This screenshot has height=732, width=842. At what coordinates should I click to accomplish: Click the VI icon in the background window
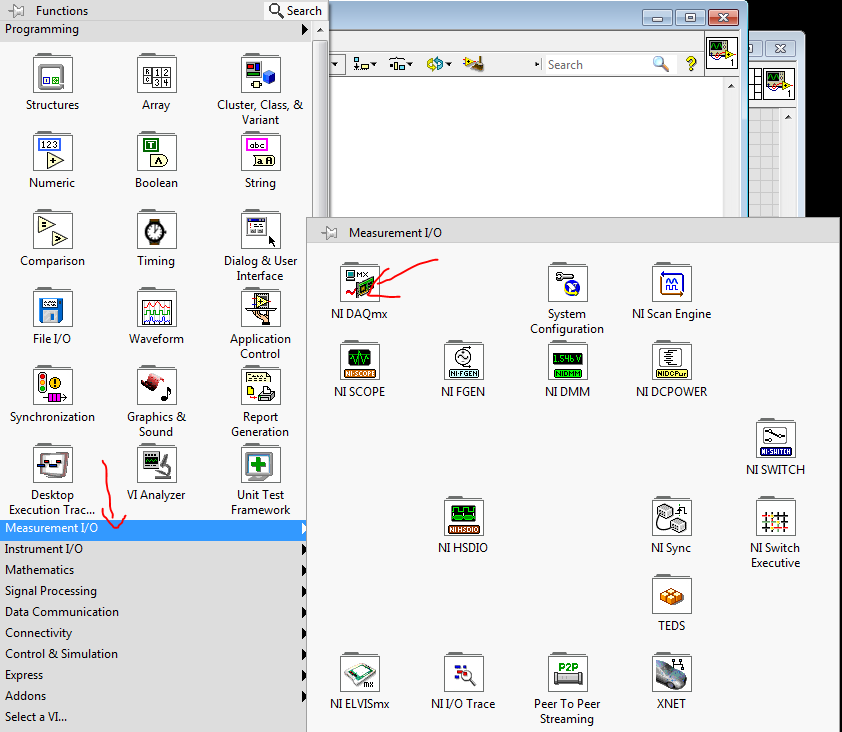(x=779, y=84)
